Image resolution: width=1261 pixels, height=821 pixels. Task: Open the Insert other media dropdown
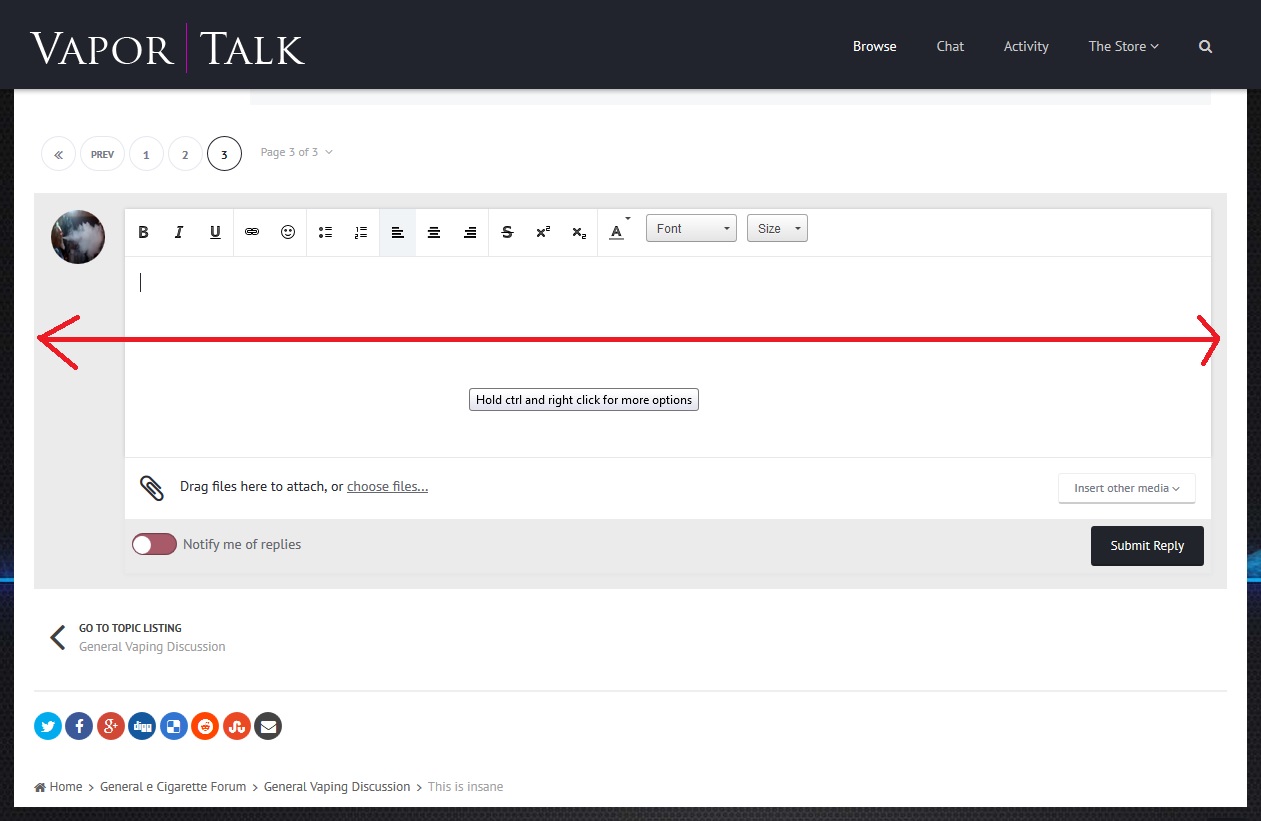click(1126, 488)
